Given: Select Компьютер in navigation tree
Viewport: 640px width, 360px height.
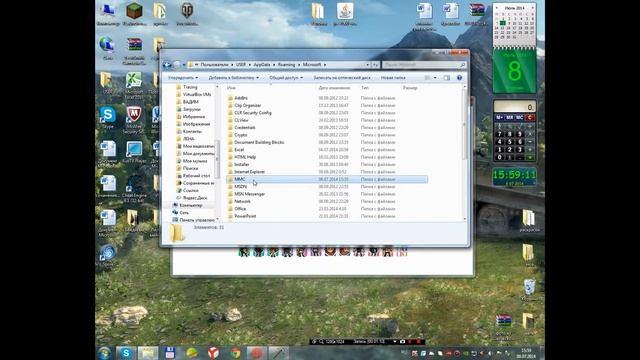Looking at the screenshot, I should (x=191, y=205).
